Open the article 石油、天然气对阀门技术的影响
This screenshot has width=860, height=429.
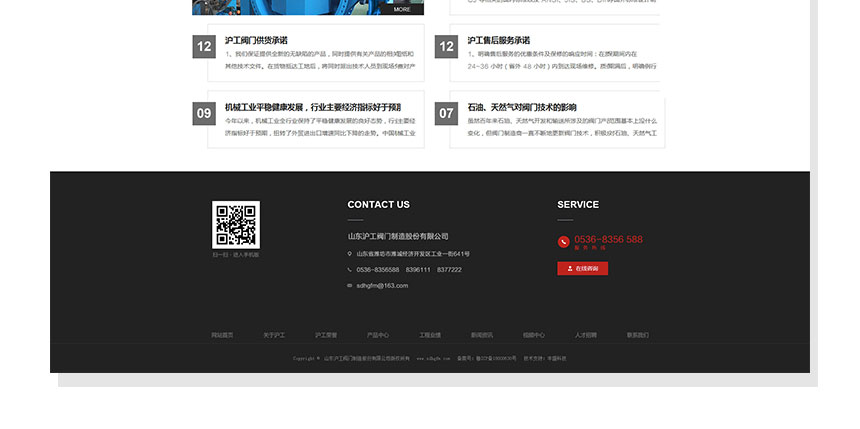coord(521,107)
